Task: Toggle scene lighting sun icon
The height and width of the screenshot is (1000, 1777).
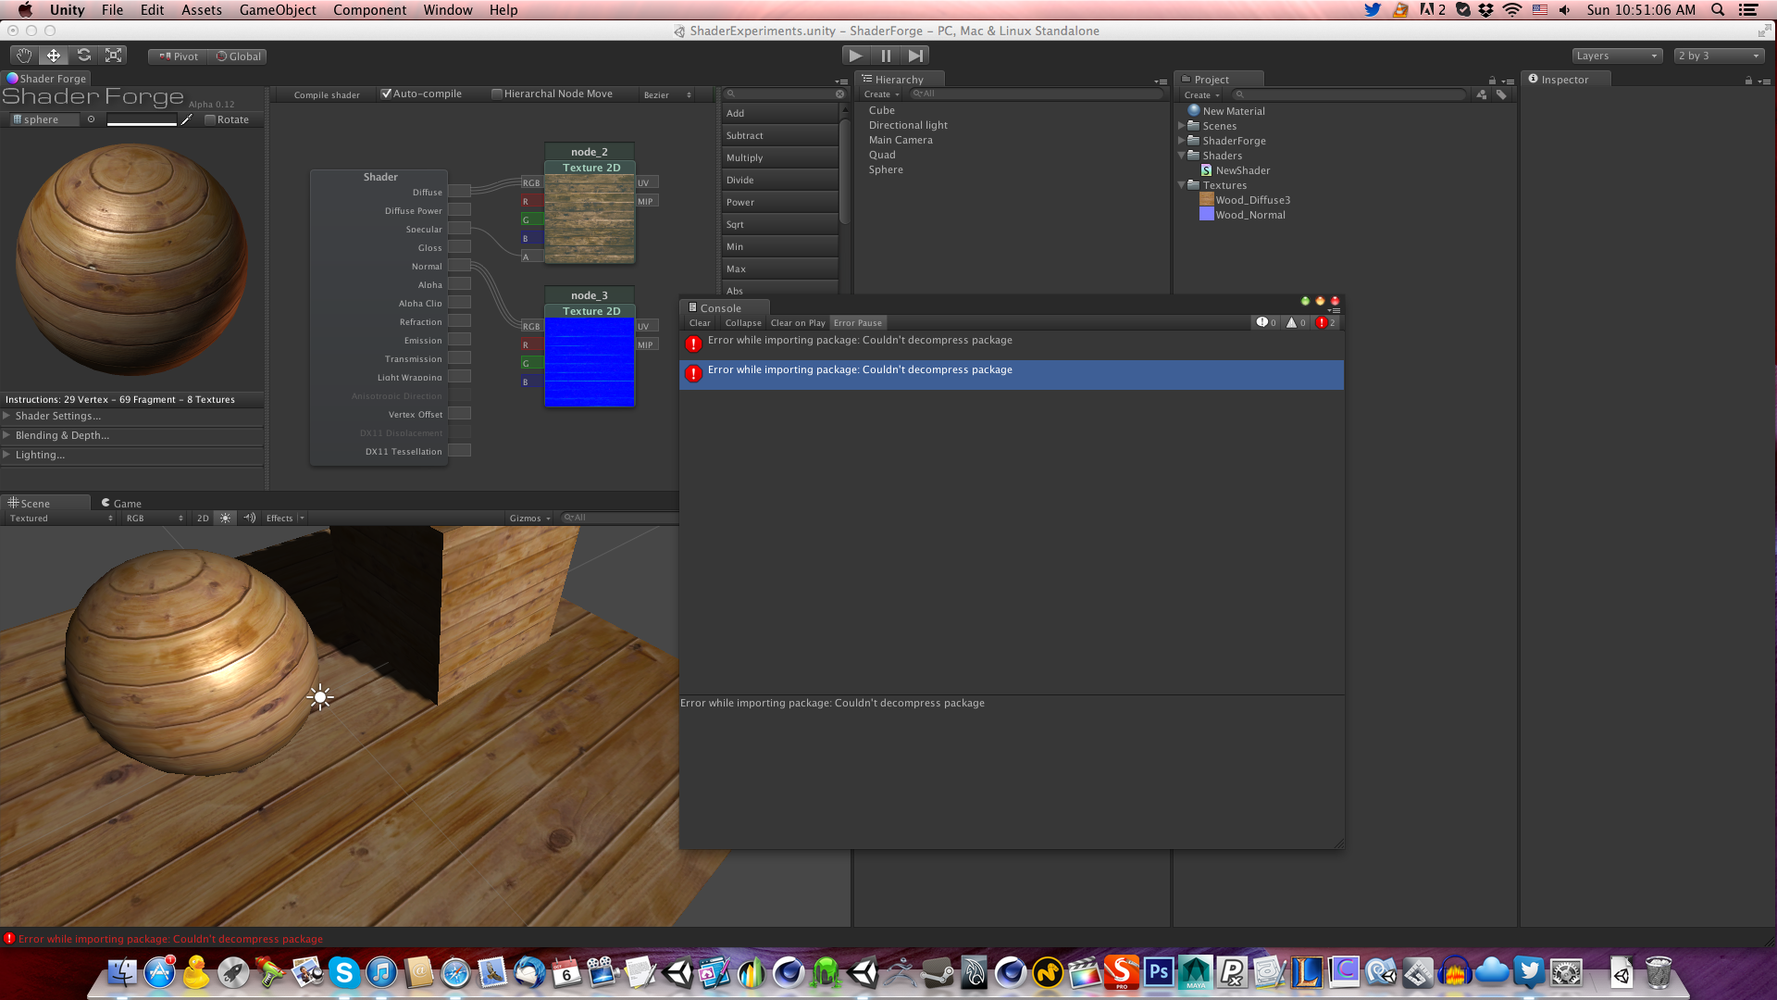Action: pyautogui.click(x=225, y=518)
